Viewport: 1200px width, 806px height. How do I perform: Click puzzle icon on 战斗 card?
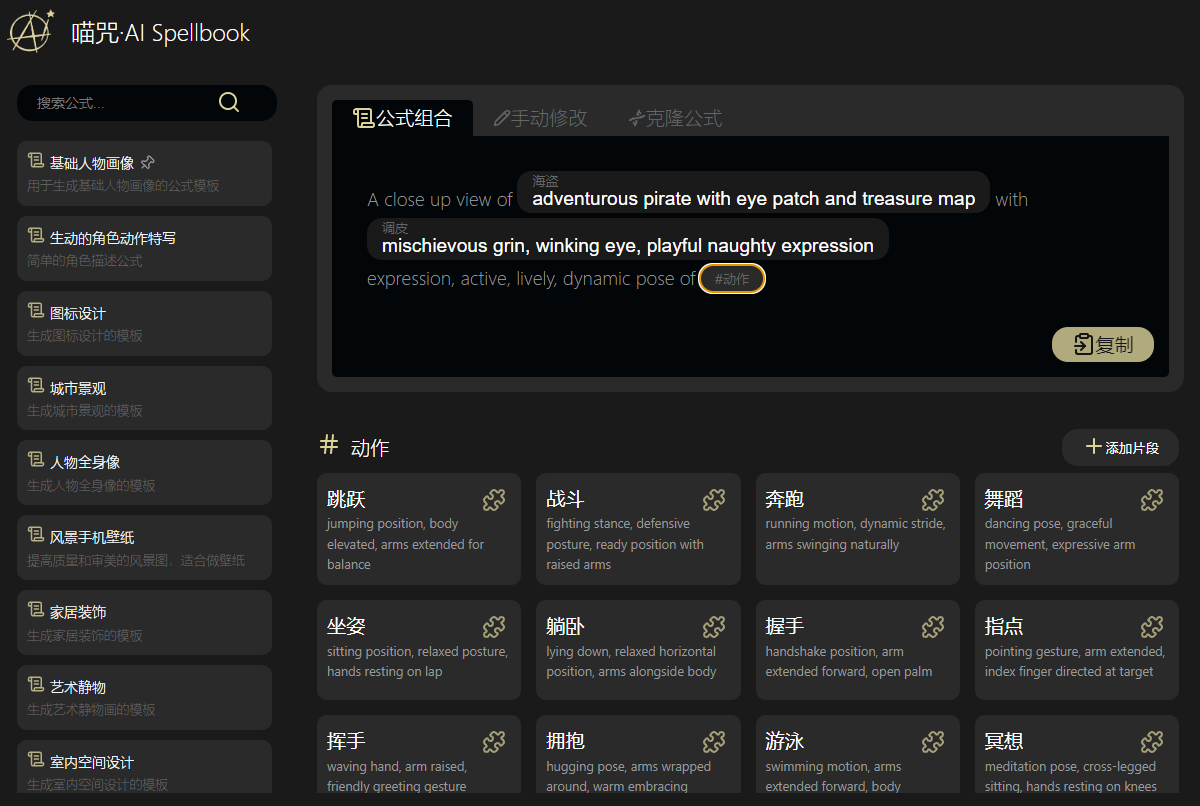714,499
